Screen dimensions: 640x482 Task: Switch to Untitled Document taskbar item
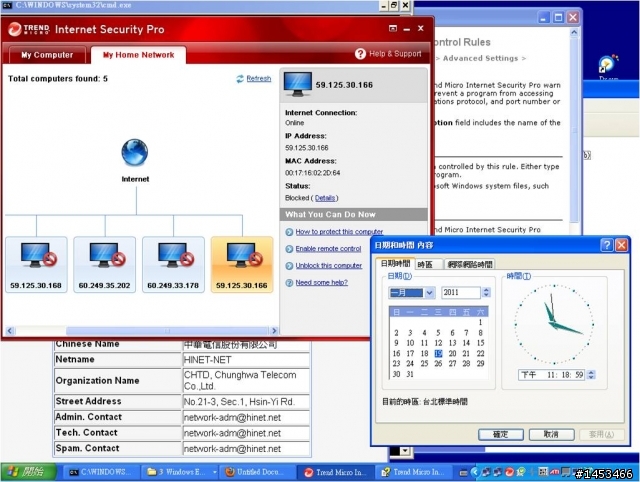[258, 472]
